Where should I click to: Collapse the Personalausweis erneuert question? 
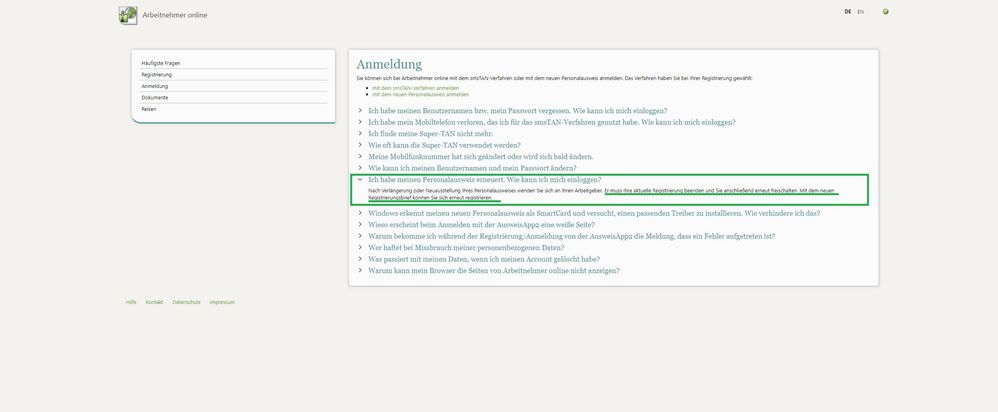pyautogui.click(x=484, y=179)
